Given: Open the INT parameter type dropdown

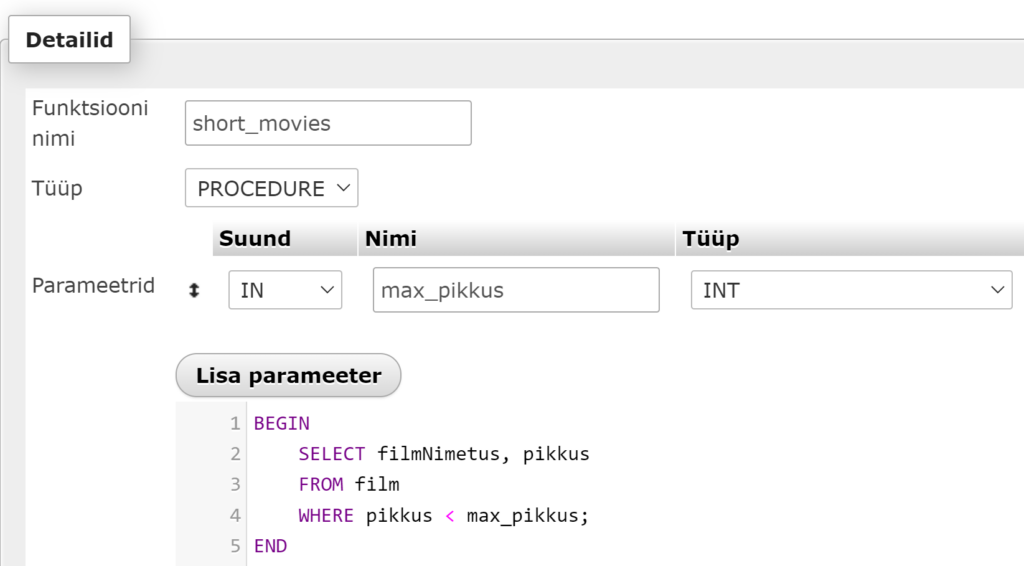Looking at the screenshot, I should tap(851, 290).
